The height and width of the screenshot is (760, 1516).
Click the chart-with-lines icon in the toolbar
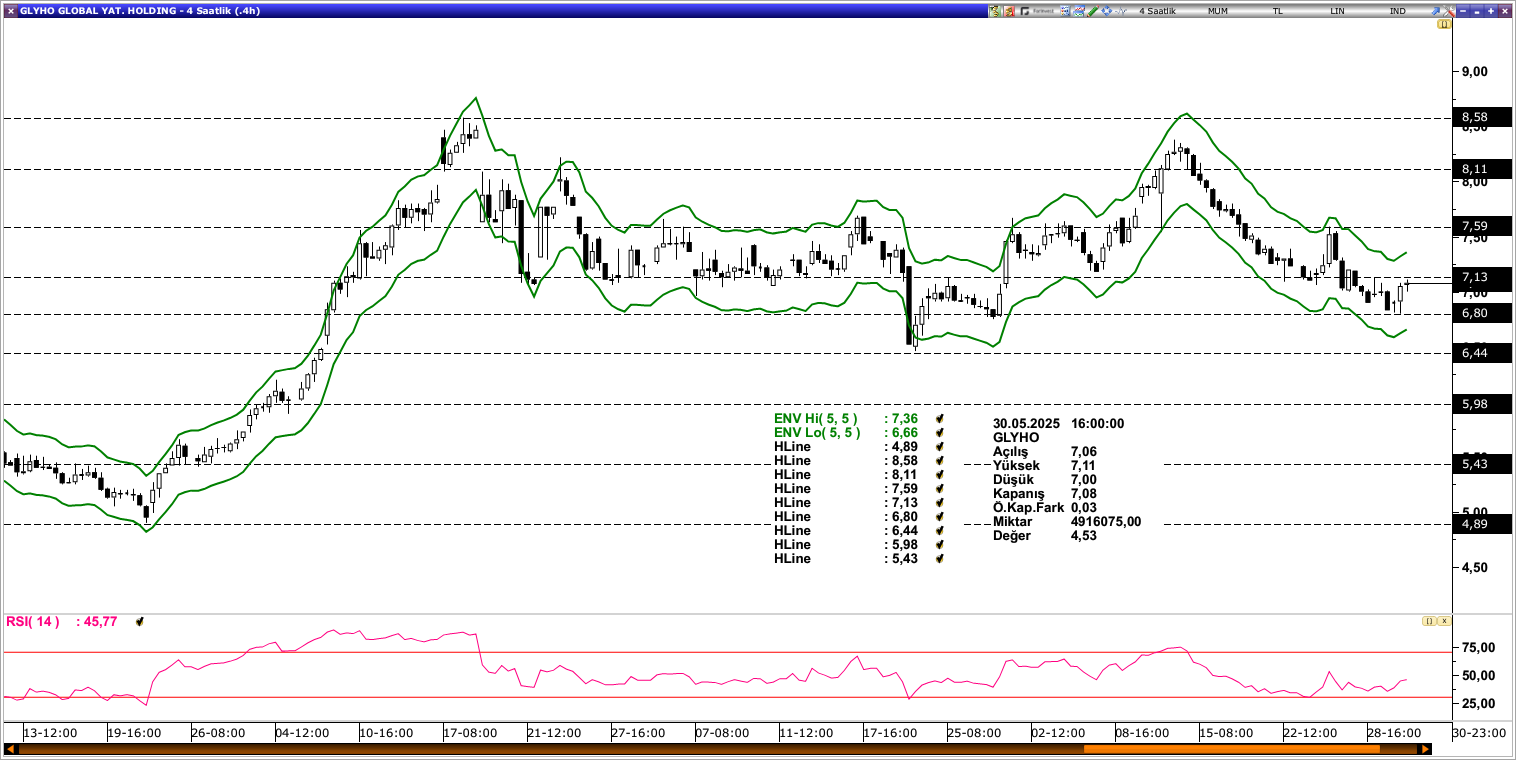pos(1079,11)
